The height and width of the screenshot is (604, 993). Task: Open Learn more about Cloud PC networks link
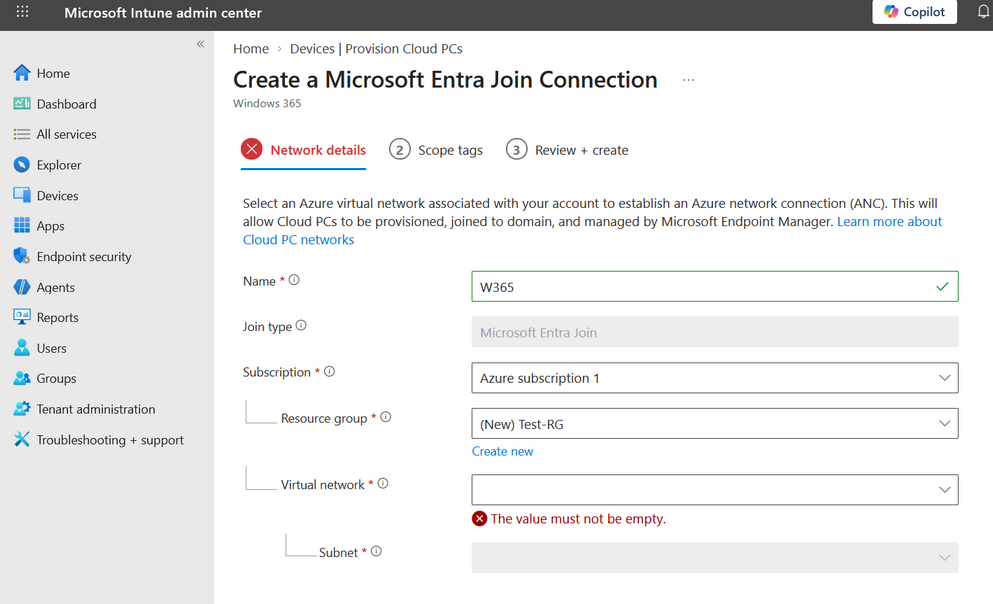point(592,230)
